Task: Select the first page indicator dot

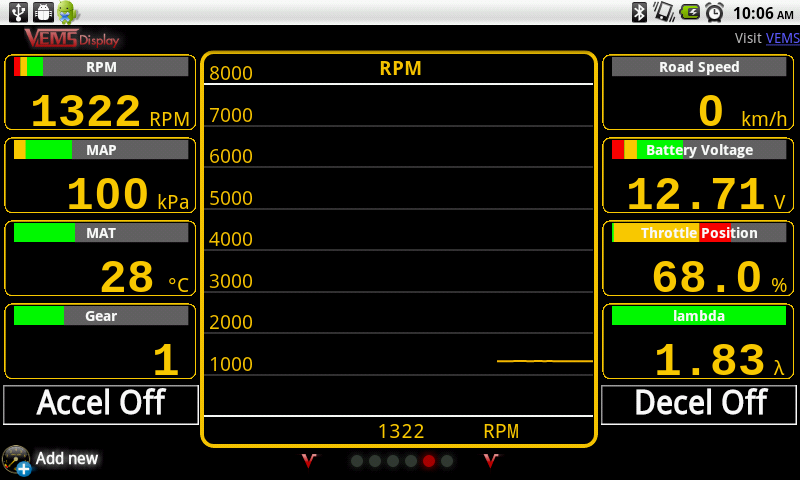Action: (x=357, y=461)
